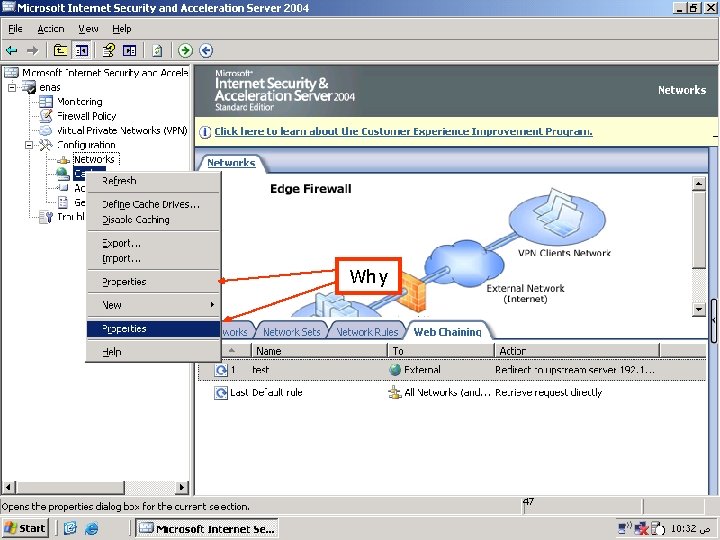
Task: Click the Firewall Policy node icon
Action: [x=45, y=116]
